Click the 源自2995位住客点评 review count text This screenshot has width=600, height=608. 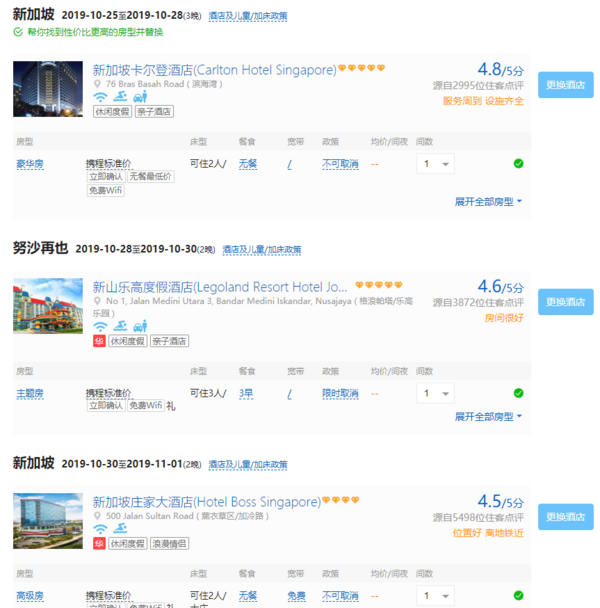click(x=478, y=86)
